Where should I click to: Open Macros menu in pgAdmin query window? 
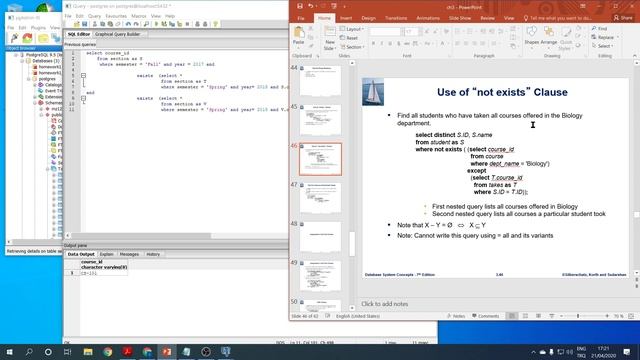138,16
